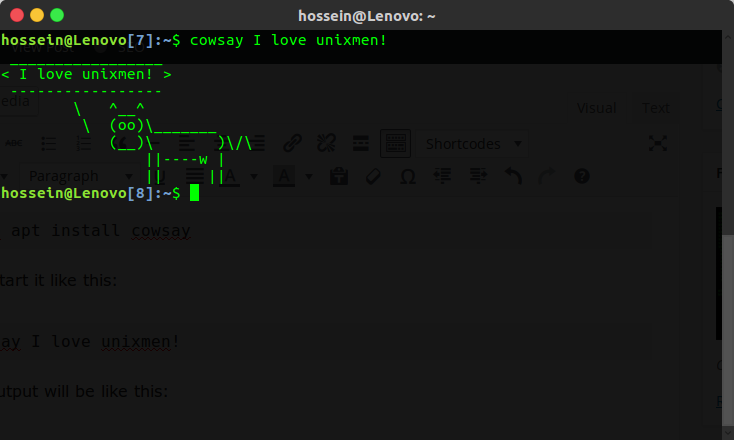Click the 'tart it like this:' editor line
Image resolution: width=734 pixels, height=440 pixels.
tap(58, 280)
